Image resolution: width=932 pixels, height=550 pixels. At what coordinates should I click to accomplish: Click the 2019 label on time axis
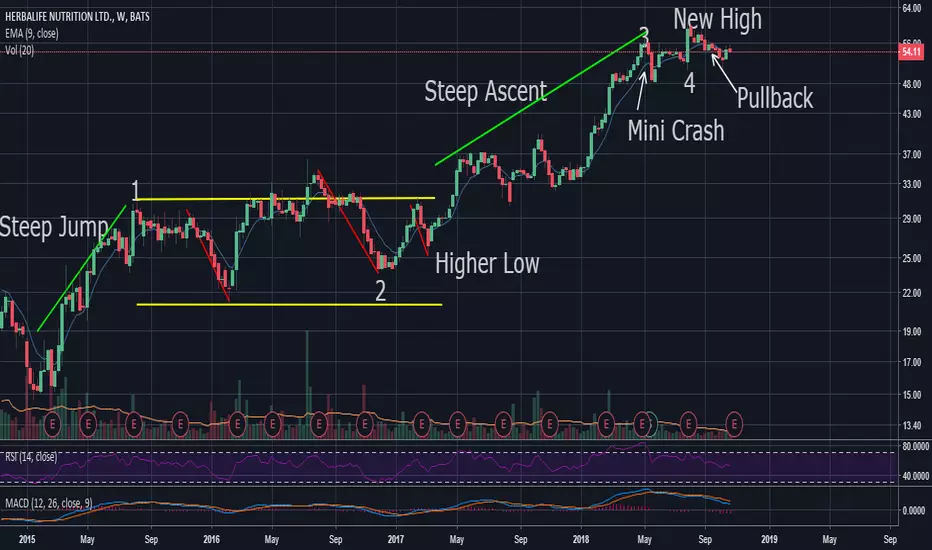(x=769, y=539)
